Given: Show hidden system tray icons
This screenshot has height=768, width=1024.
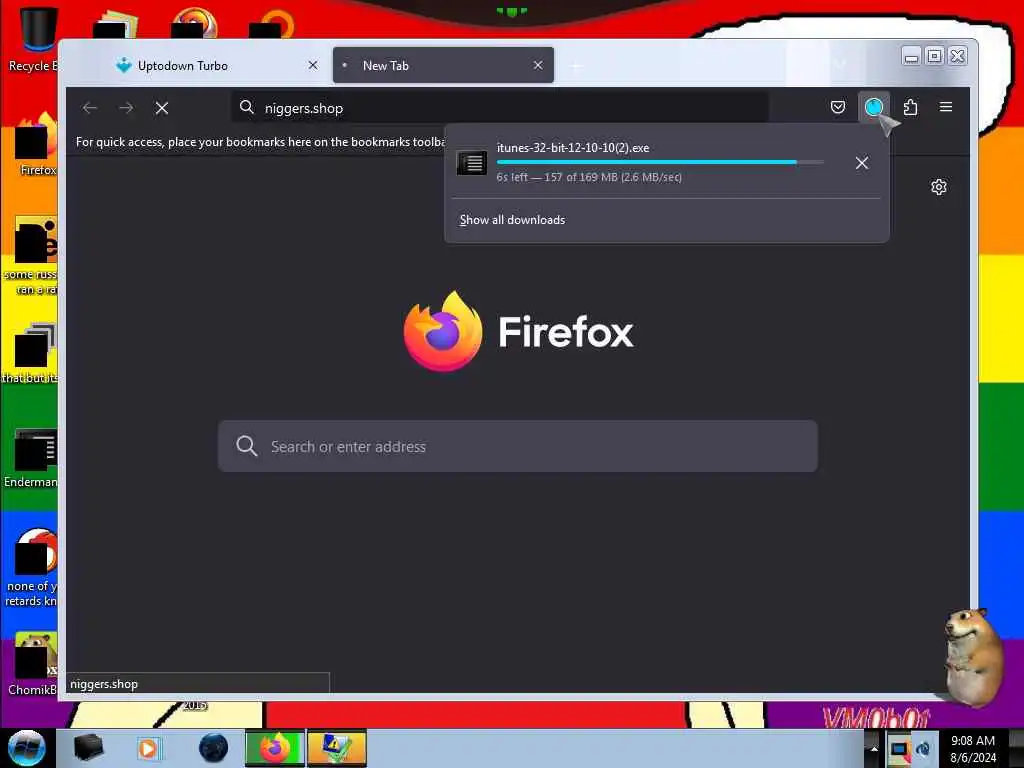Looking at the screenshot, I should 874,748.
